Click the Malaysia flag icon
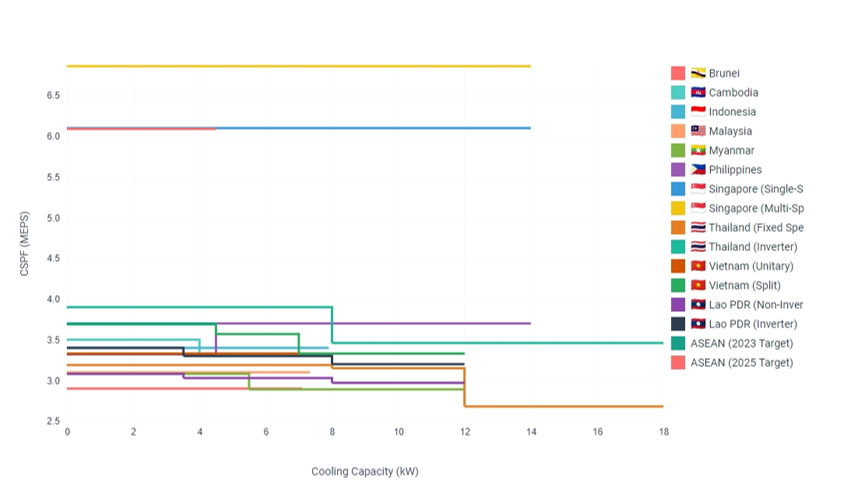 tap(698, 131)
